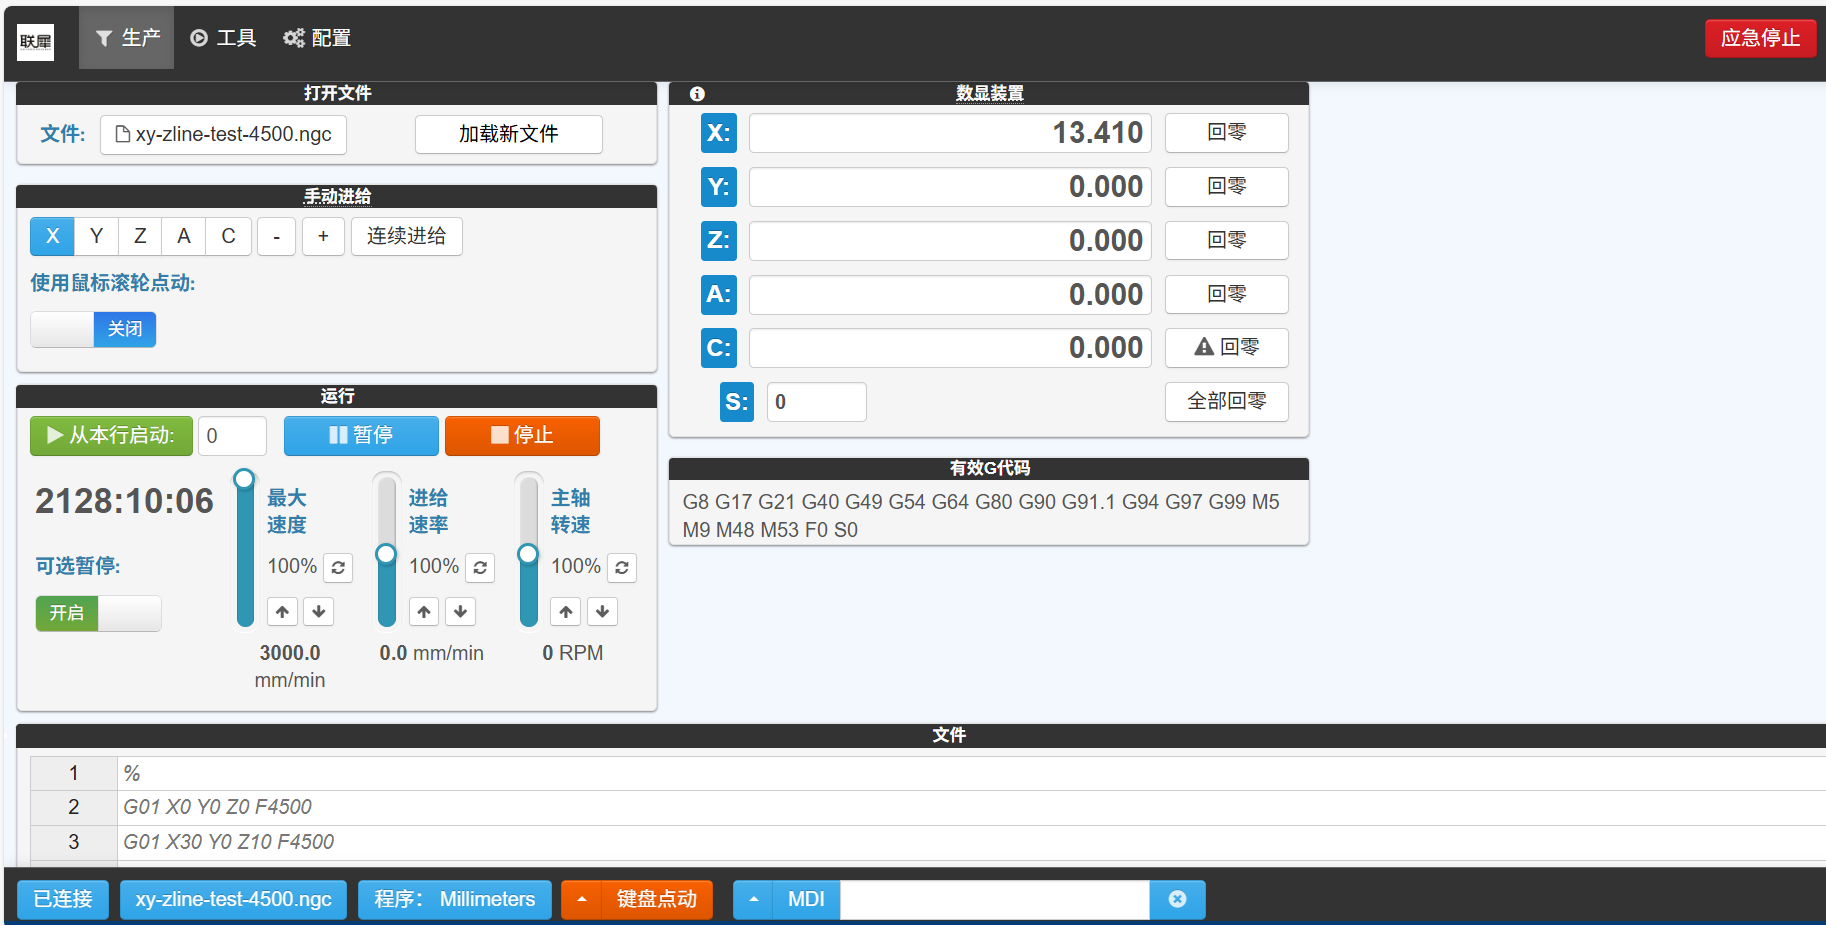Click the 应急停止 emergency stop button

pos(1760,38)
